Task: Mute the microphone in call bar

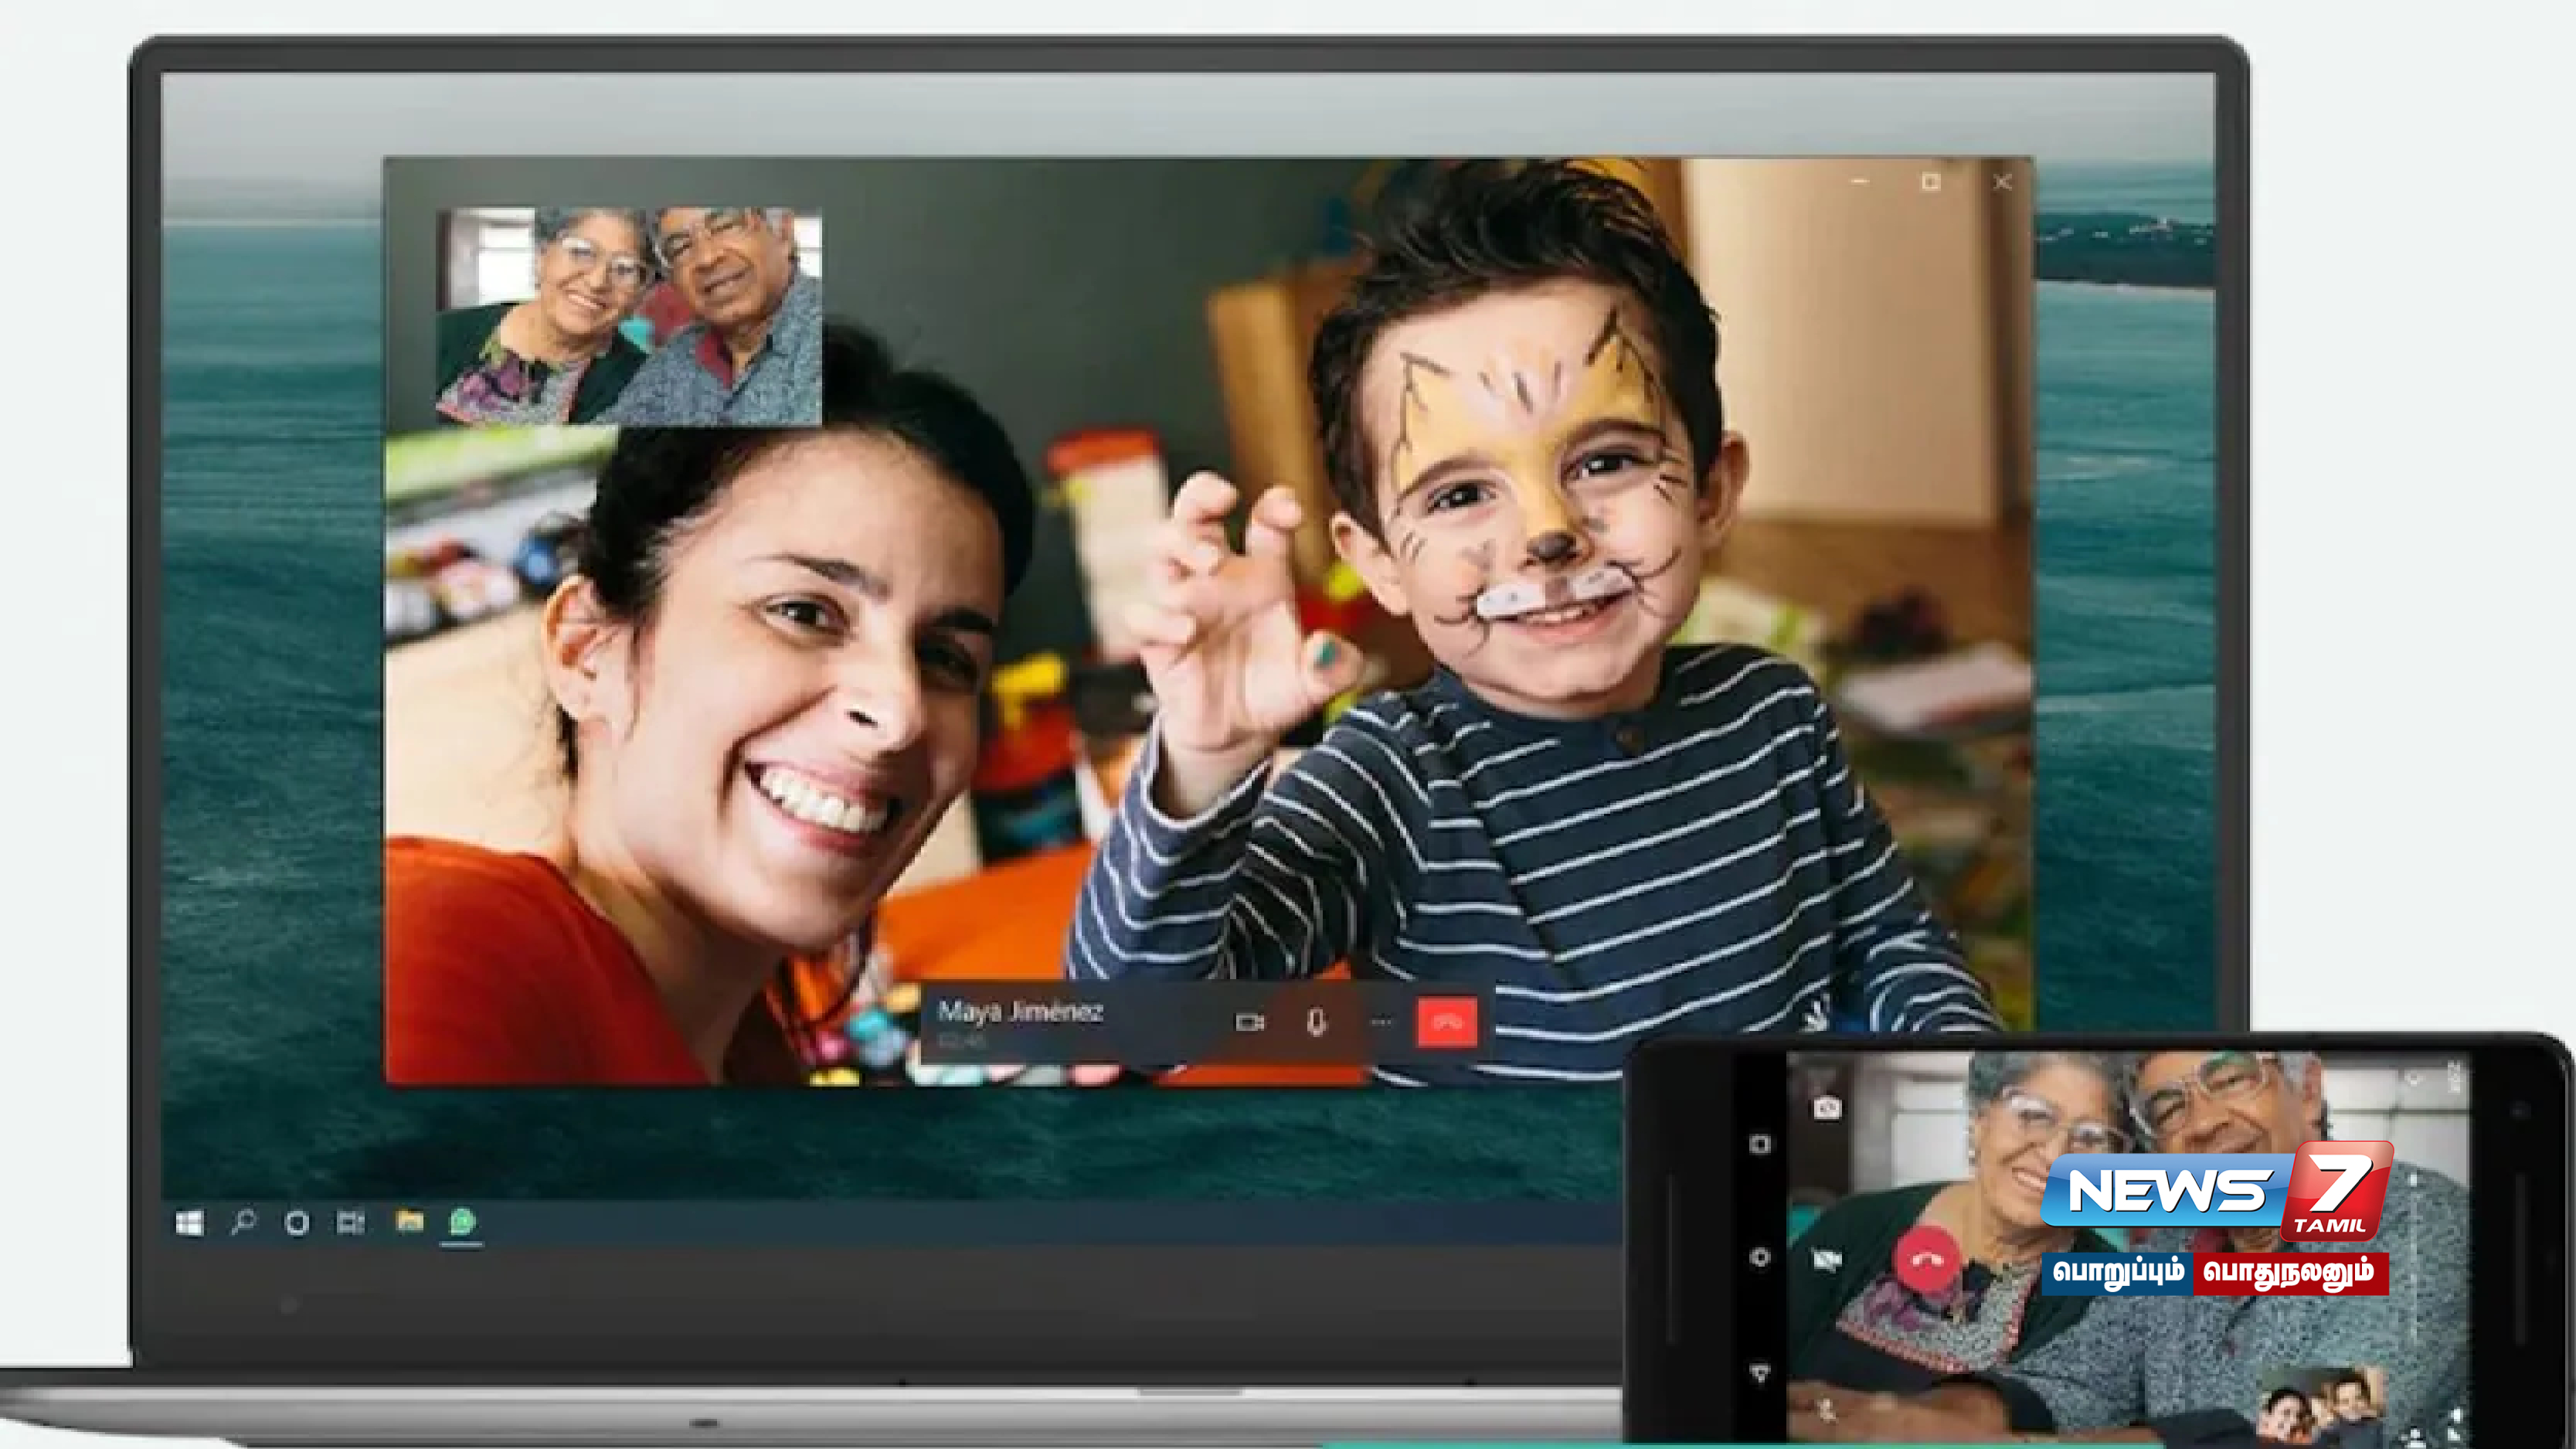Action: (x=1316, y=1022)
